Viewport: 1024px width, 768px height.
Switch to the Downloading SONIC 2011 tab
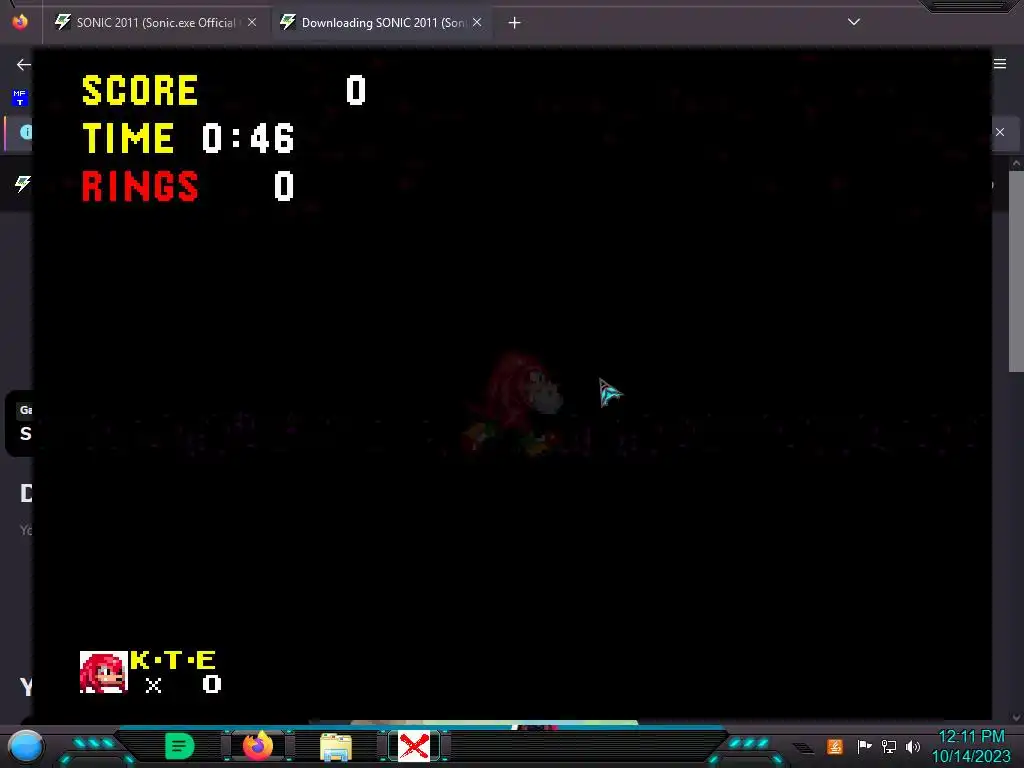(x=382, y=23)
